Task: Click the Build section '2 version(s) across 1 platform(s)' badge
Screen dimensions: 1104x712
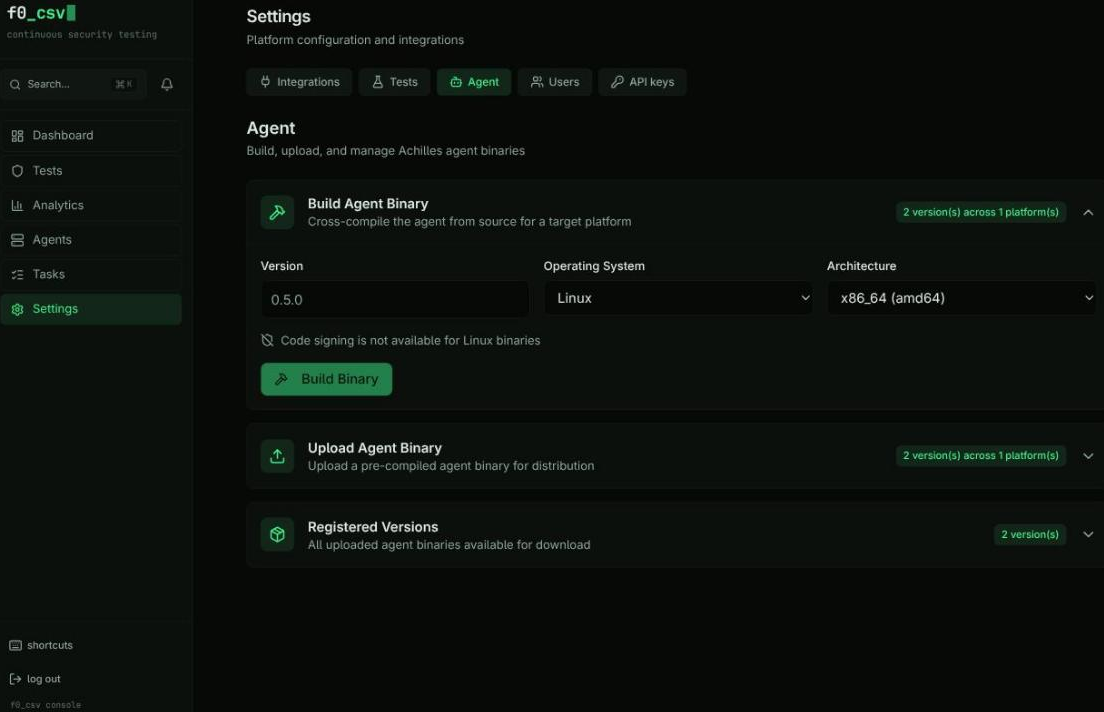Action: click(981, 212)
